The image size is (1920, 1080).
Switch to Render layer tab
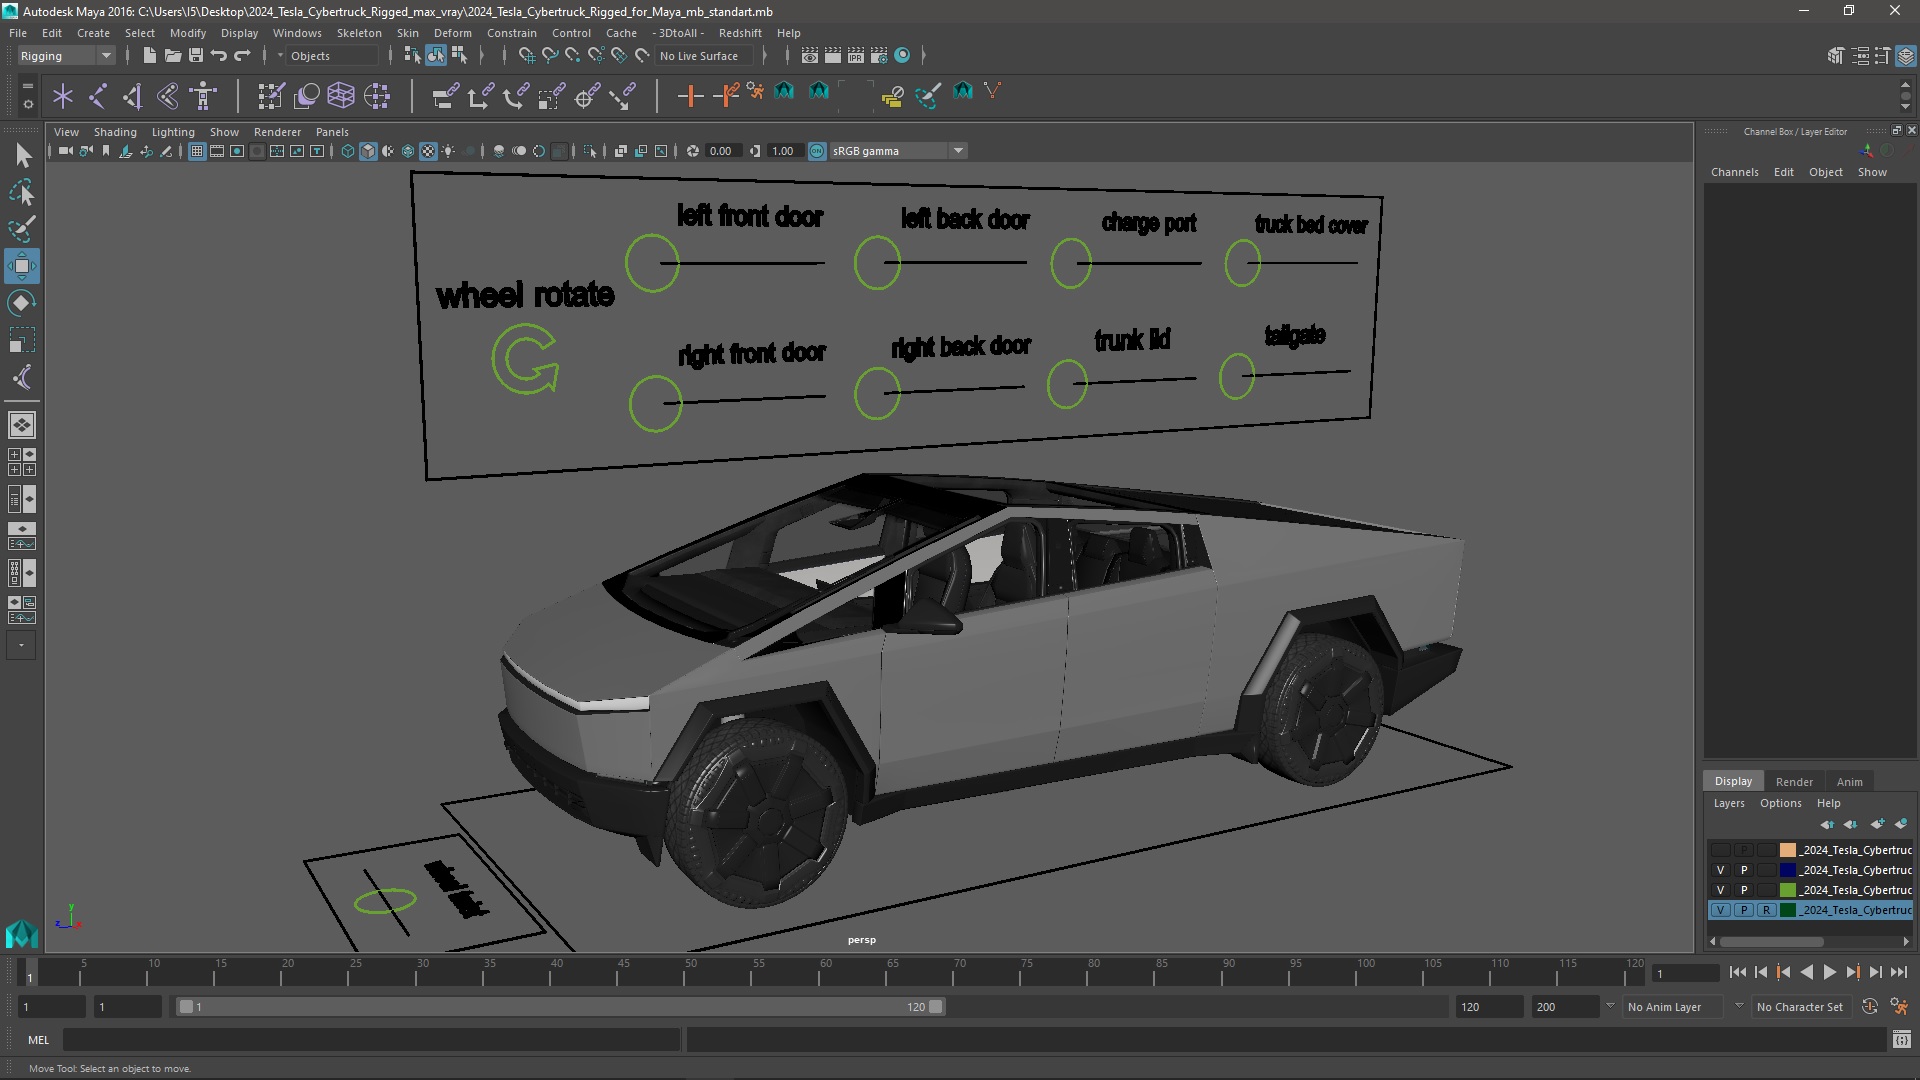click(x=1794, y=782)
